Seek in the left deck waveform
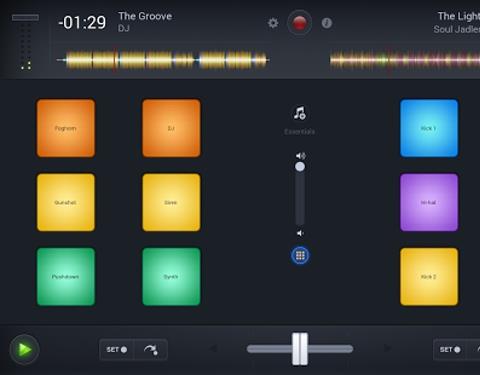480x375 pixels. [x=163, y=60]
